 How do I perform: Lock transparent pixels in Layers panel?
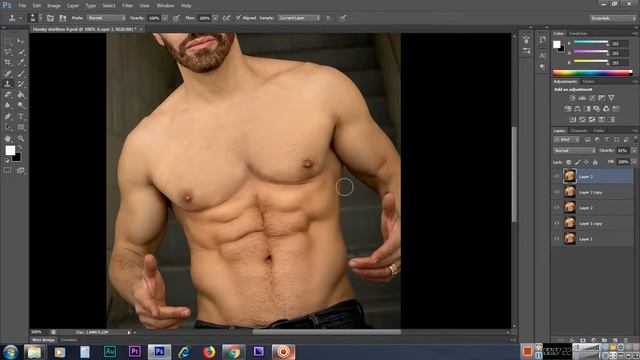(x=568, y=162)
